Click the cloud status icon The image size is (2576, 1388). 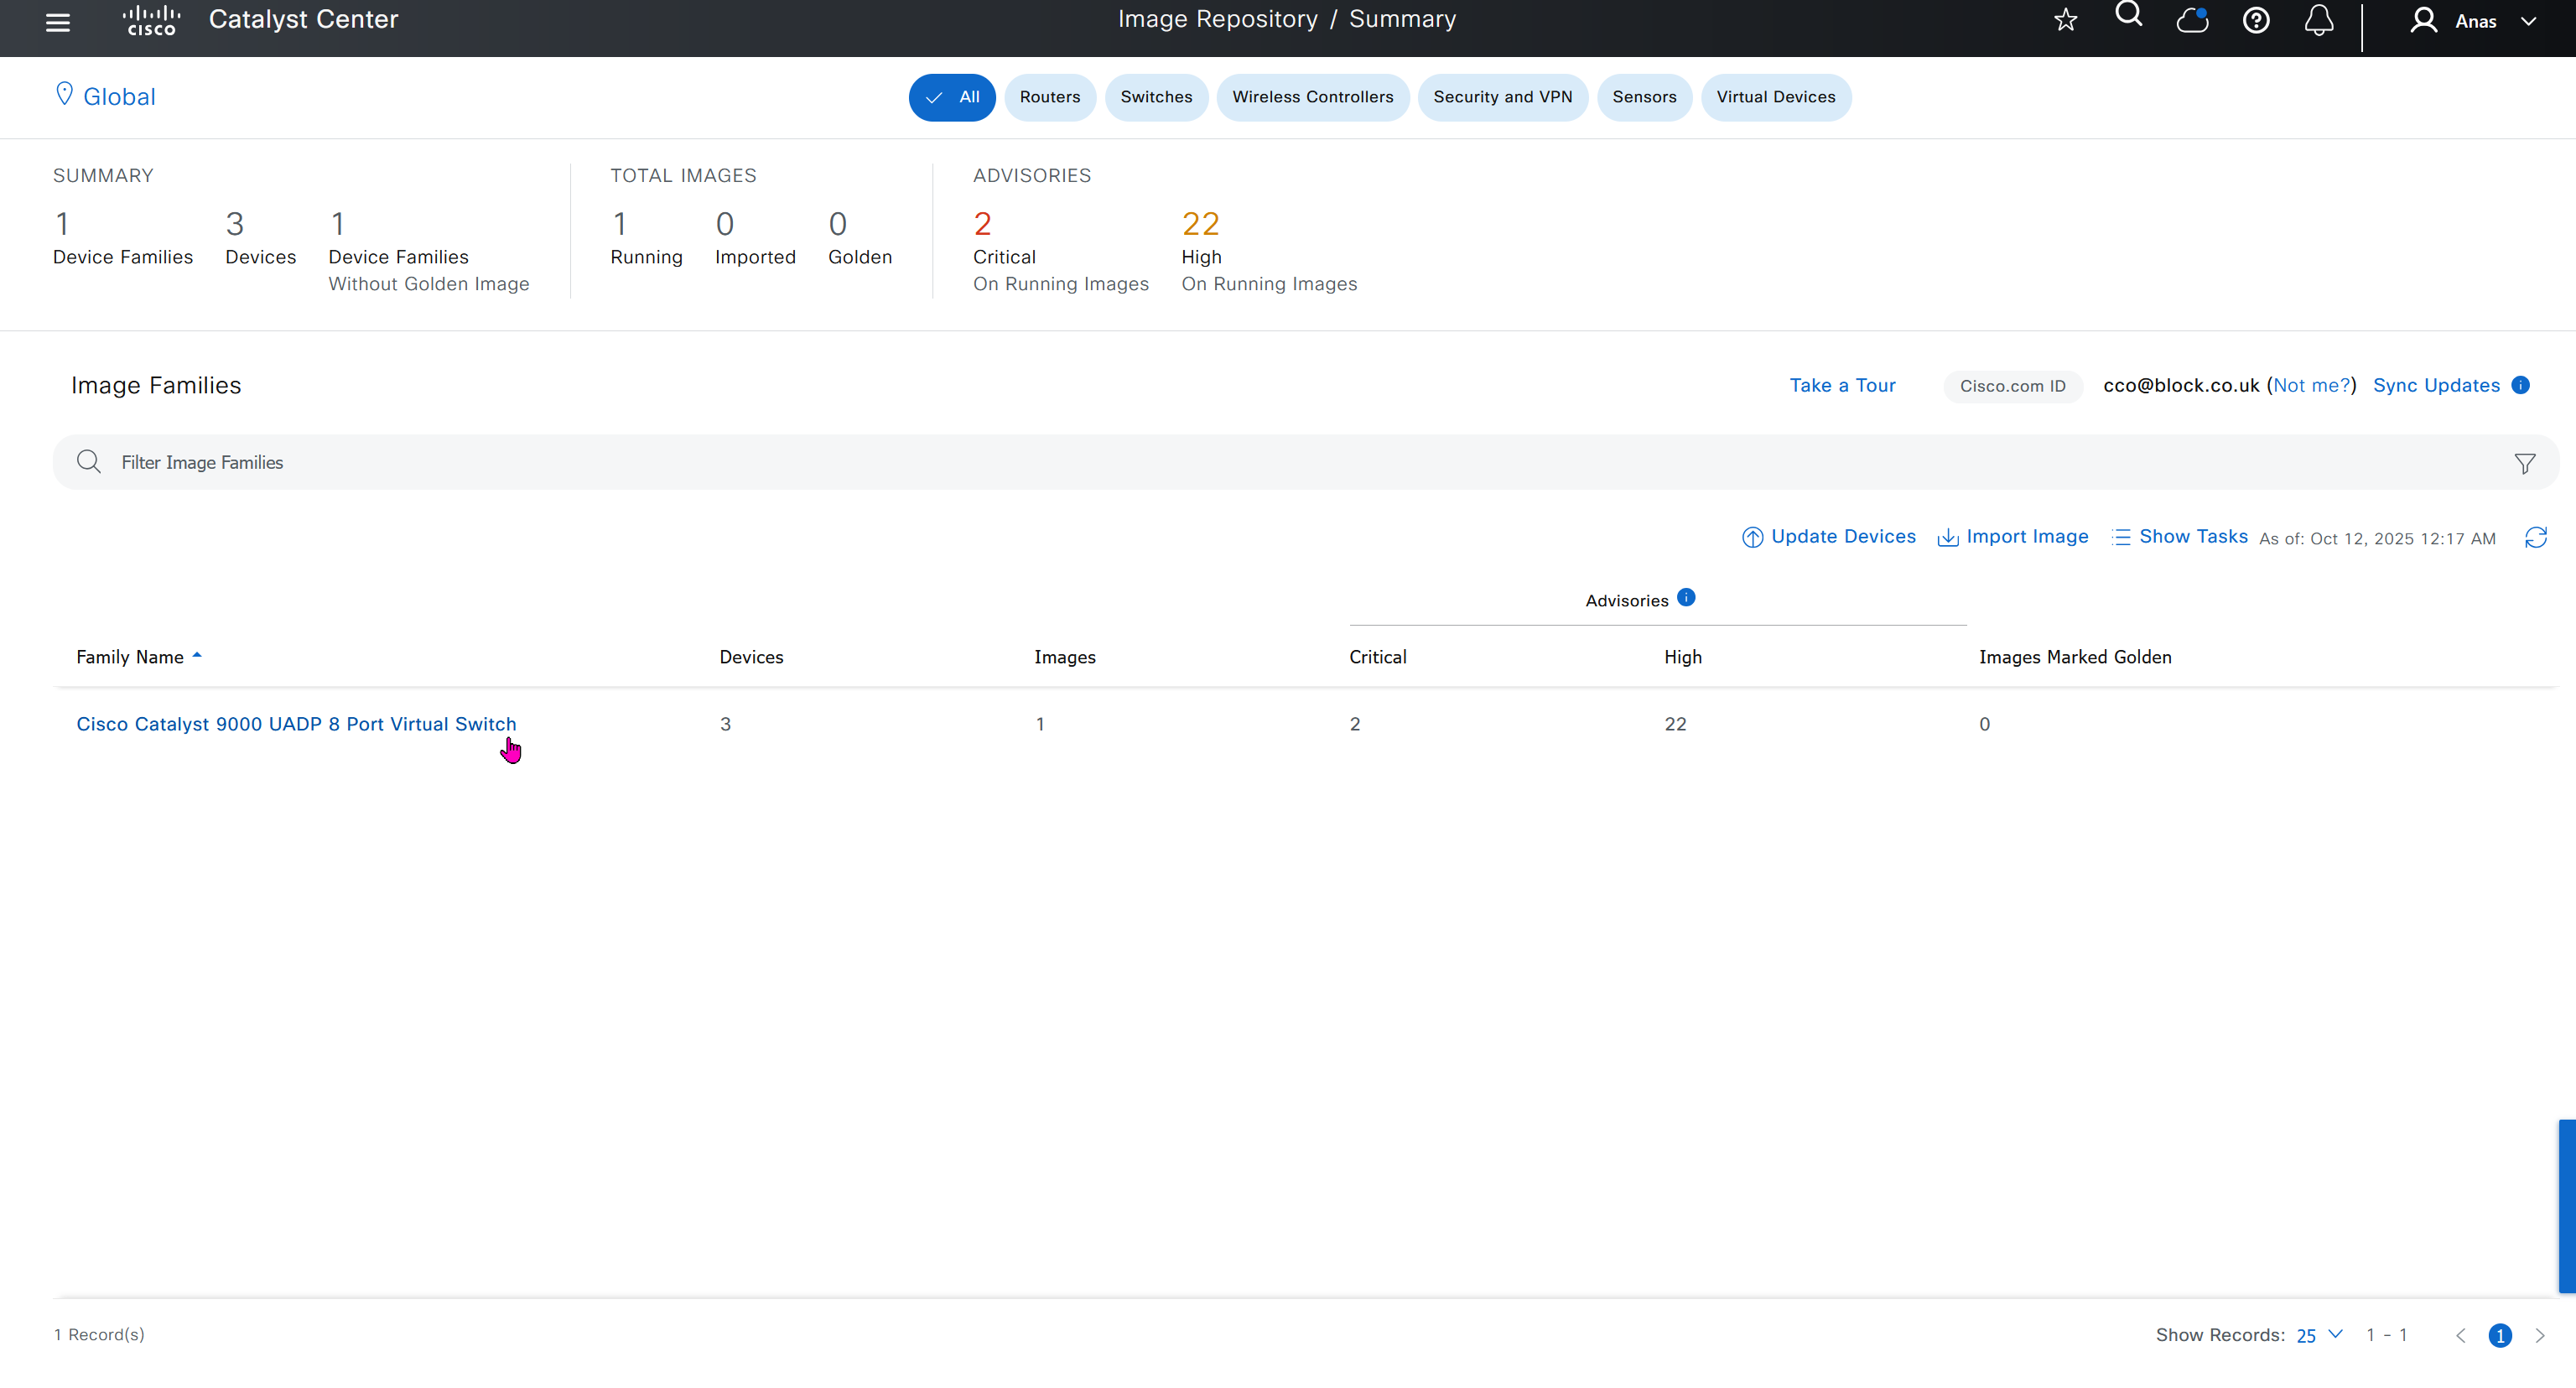click(2192, 20)
